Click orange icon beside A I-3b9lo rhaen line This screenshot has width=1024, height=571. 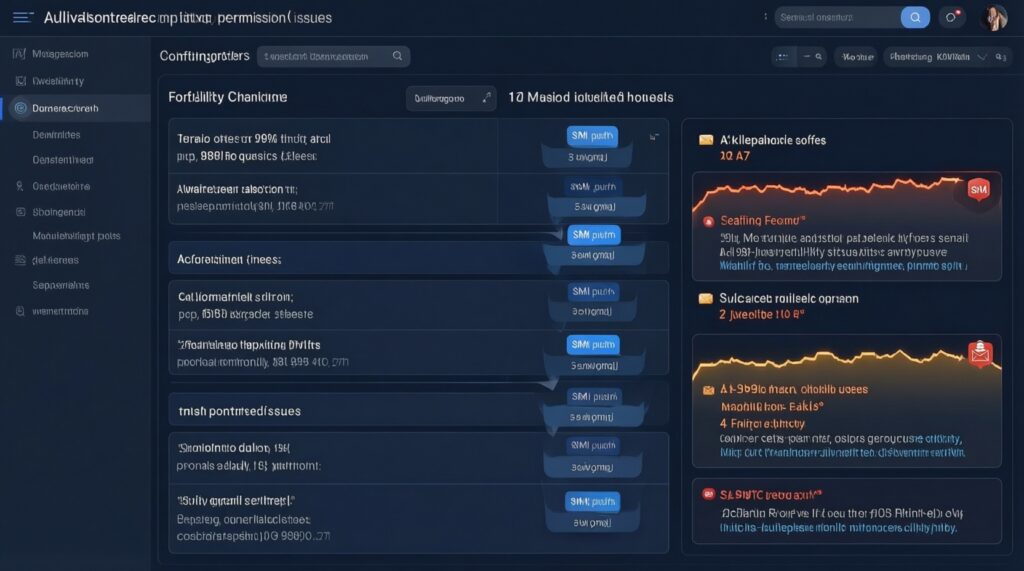pos(709,390)
